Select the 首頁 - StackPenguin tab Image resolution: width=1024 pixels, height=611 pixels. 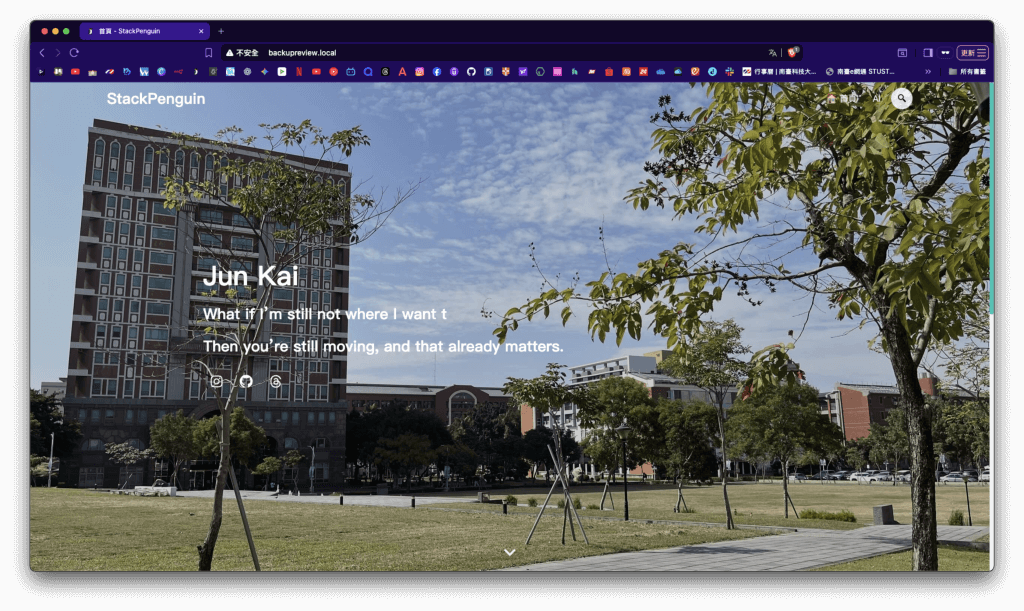click(x=140, y=31)
